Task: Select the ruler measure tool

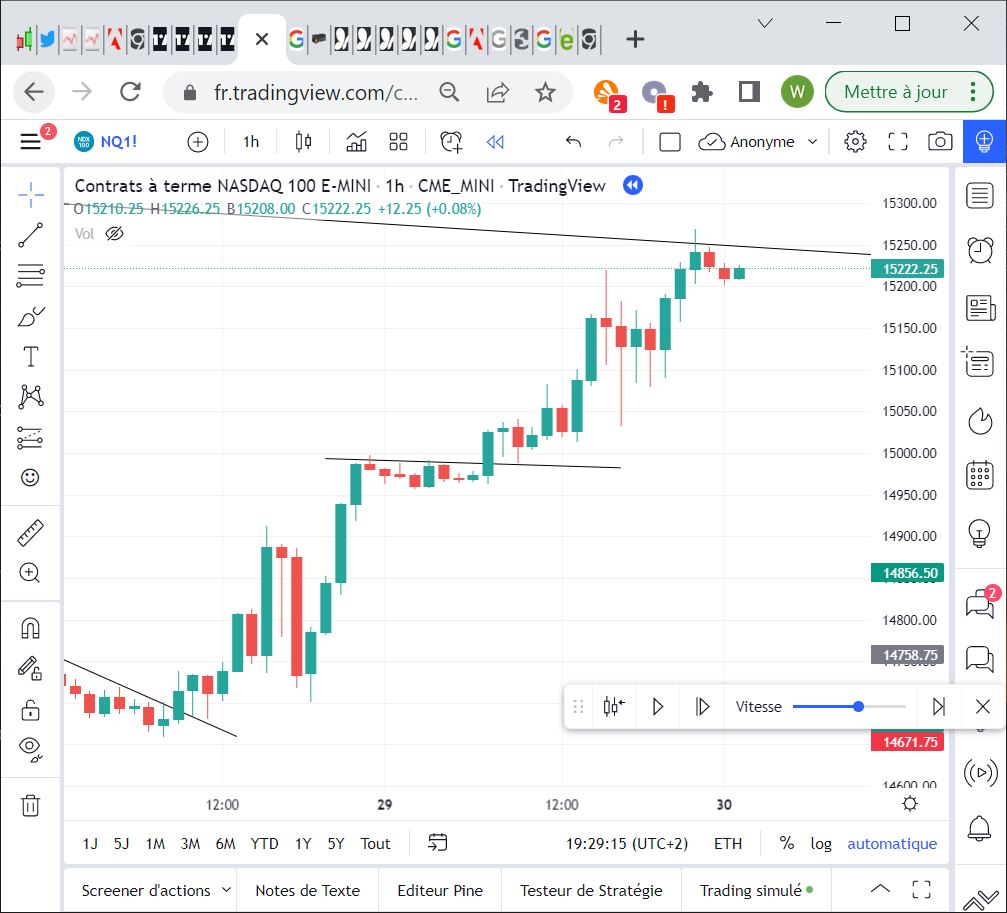Action: click(30, 532)
